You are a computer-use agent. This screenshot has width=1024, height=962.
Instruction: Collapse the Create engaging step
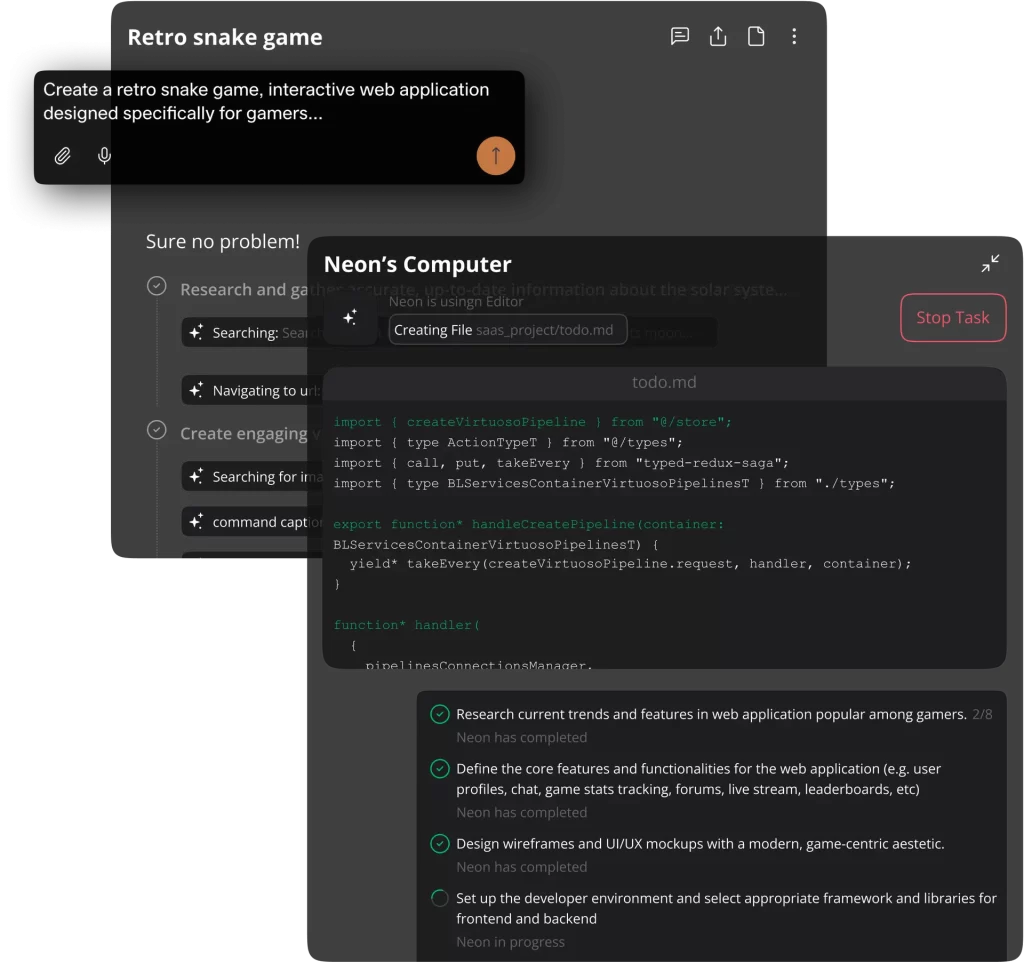coord(157,431)
